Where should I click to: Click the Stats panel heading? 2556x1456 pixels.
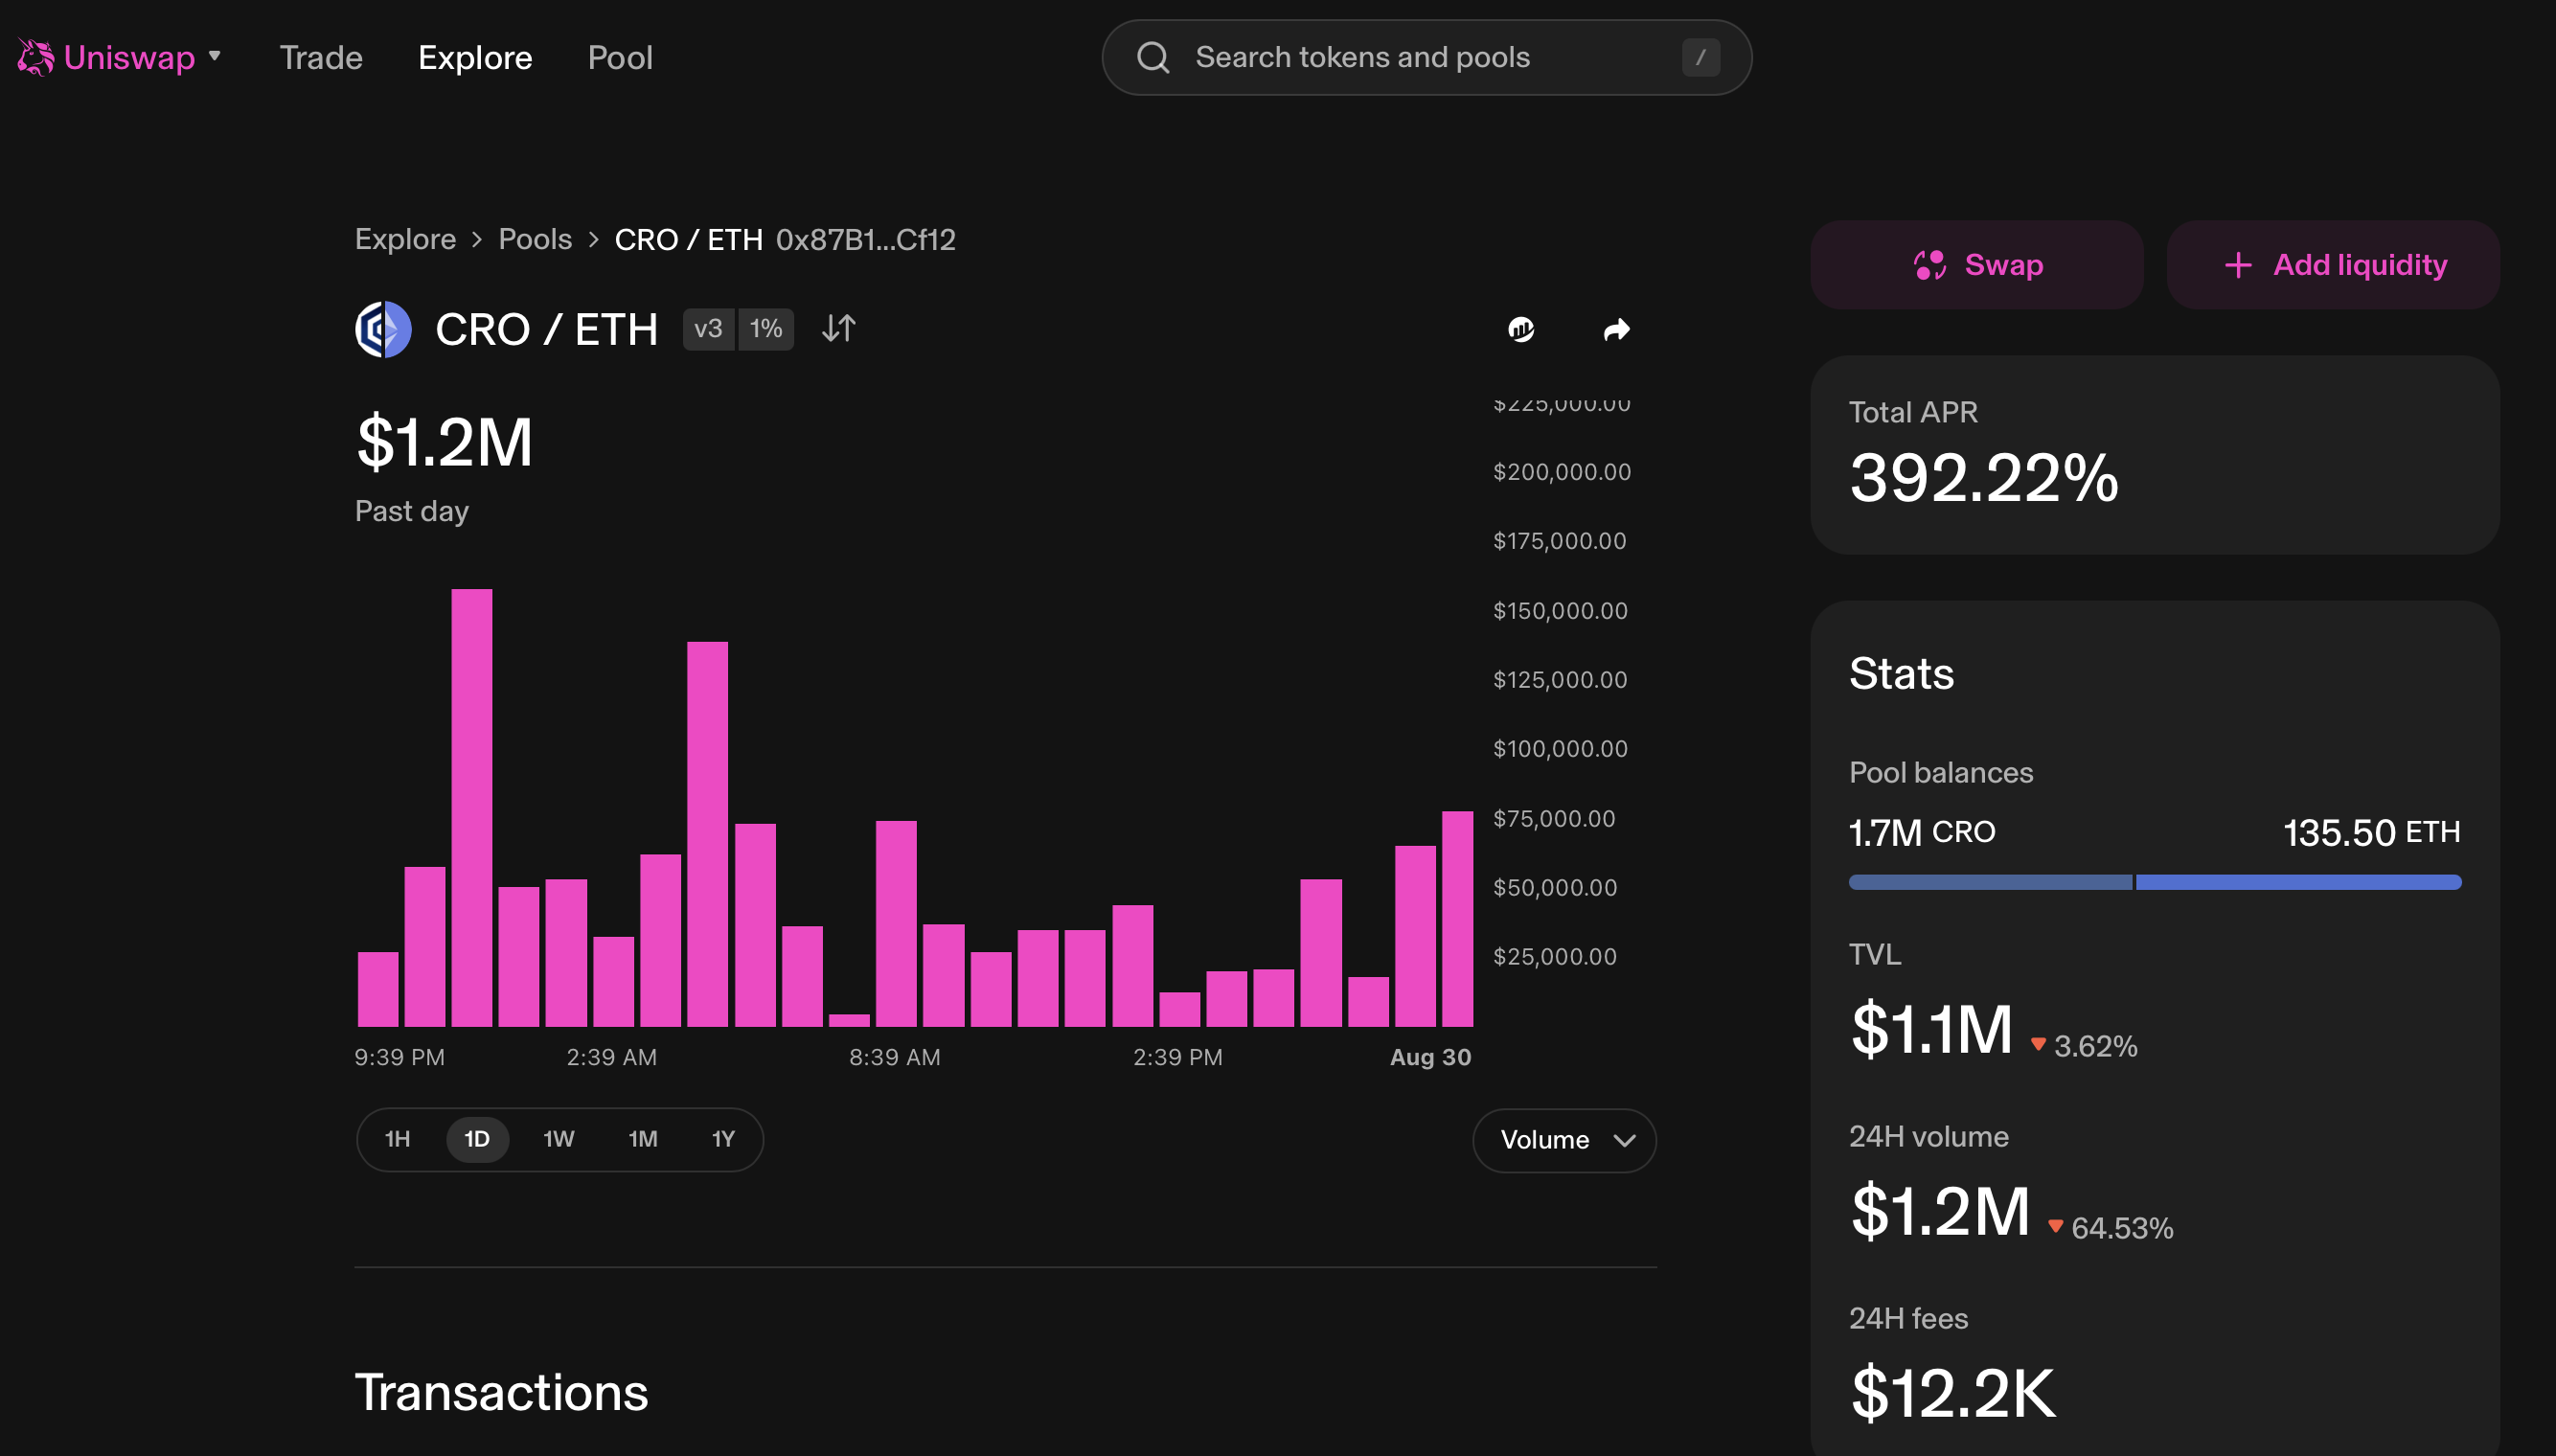(1901, 674)
